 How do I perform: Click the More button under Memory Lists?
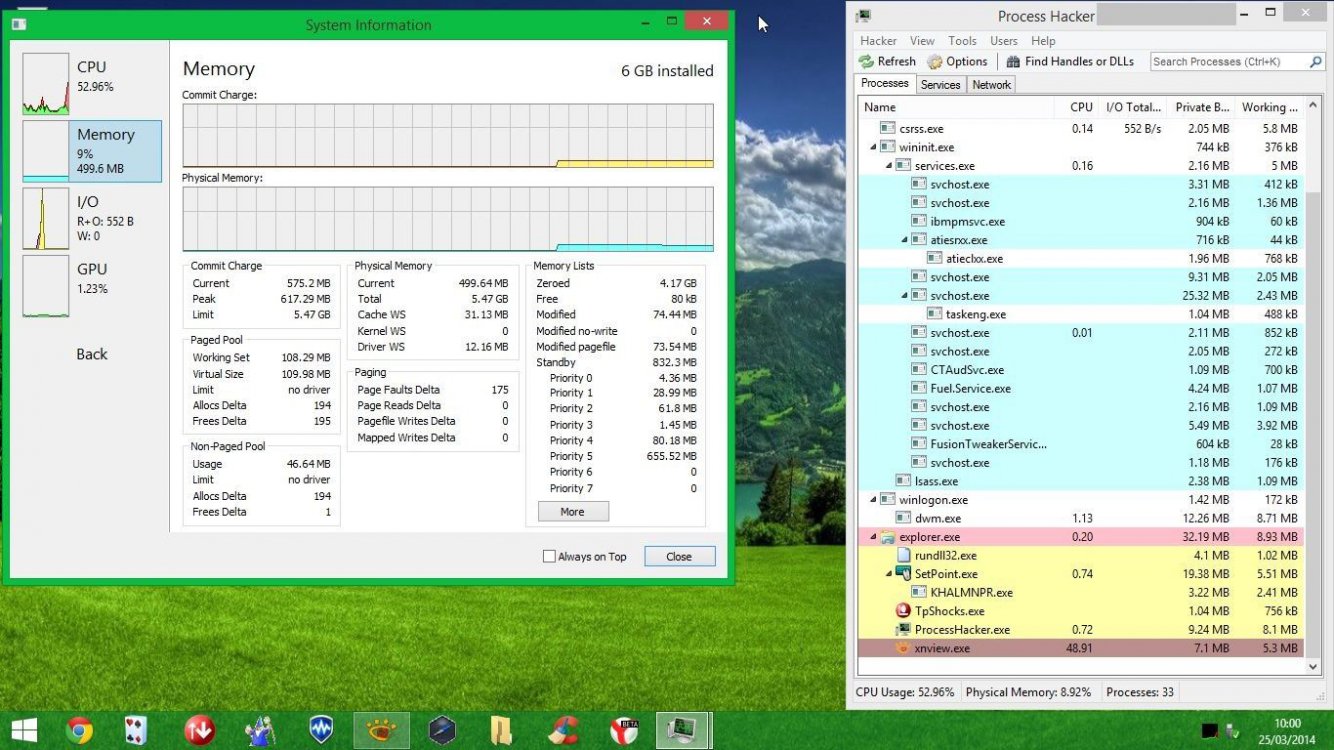[x=572, y=511]
